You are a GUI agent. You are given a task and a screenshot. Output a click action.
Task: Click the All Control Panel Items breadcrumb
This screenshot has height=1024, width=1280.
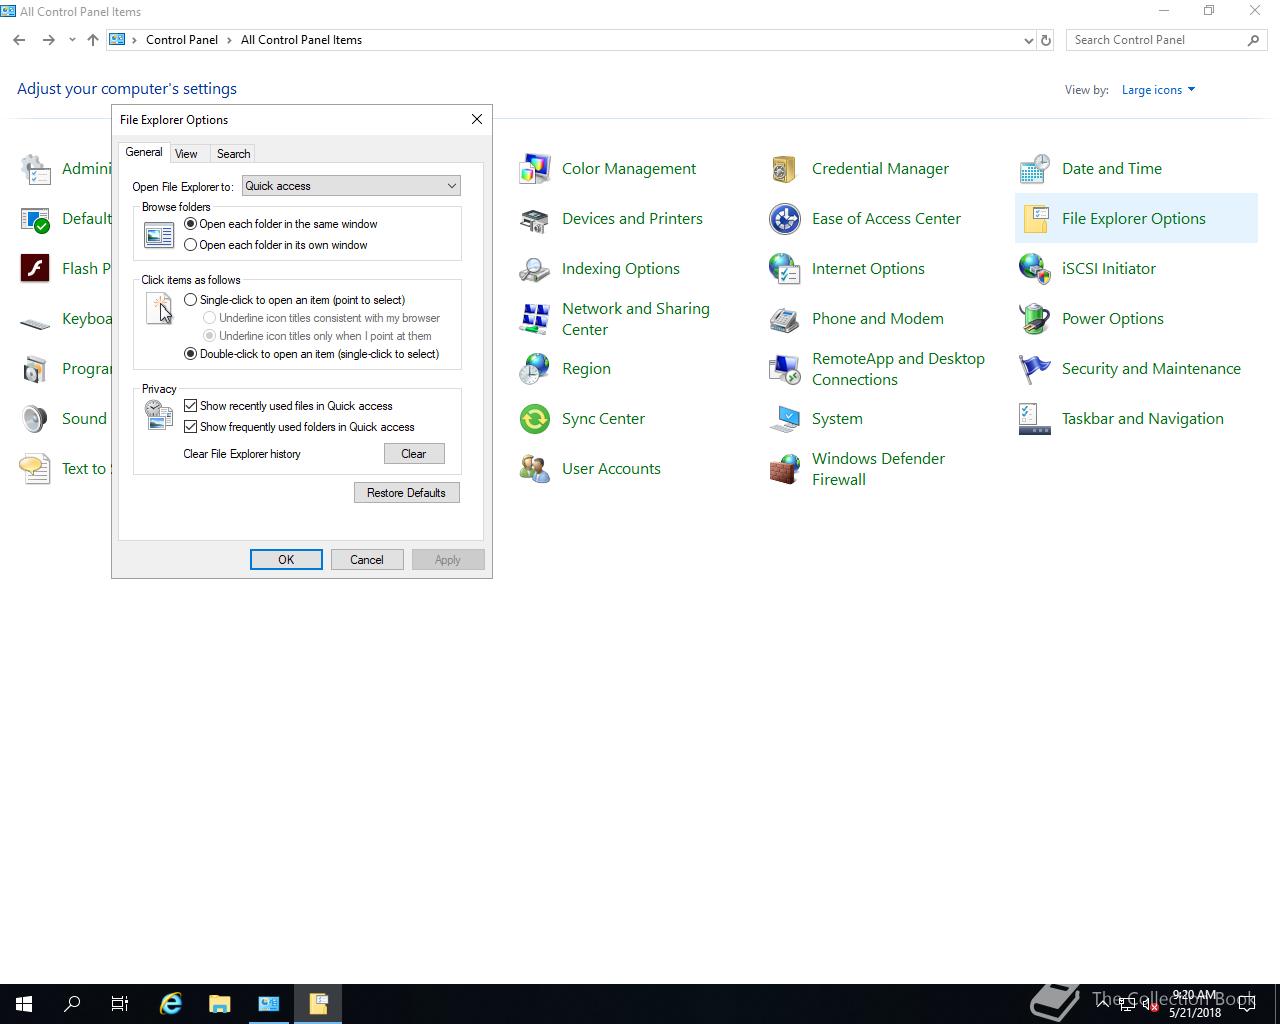coord(301,40)
